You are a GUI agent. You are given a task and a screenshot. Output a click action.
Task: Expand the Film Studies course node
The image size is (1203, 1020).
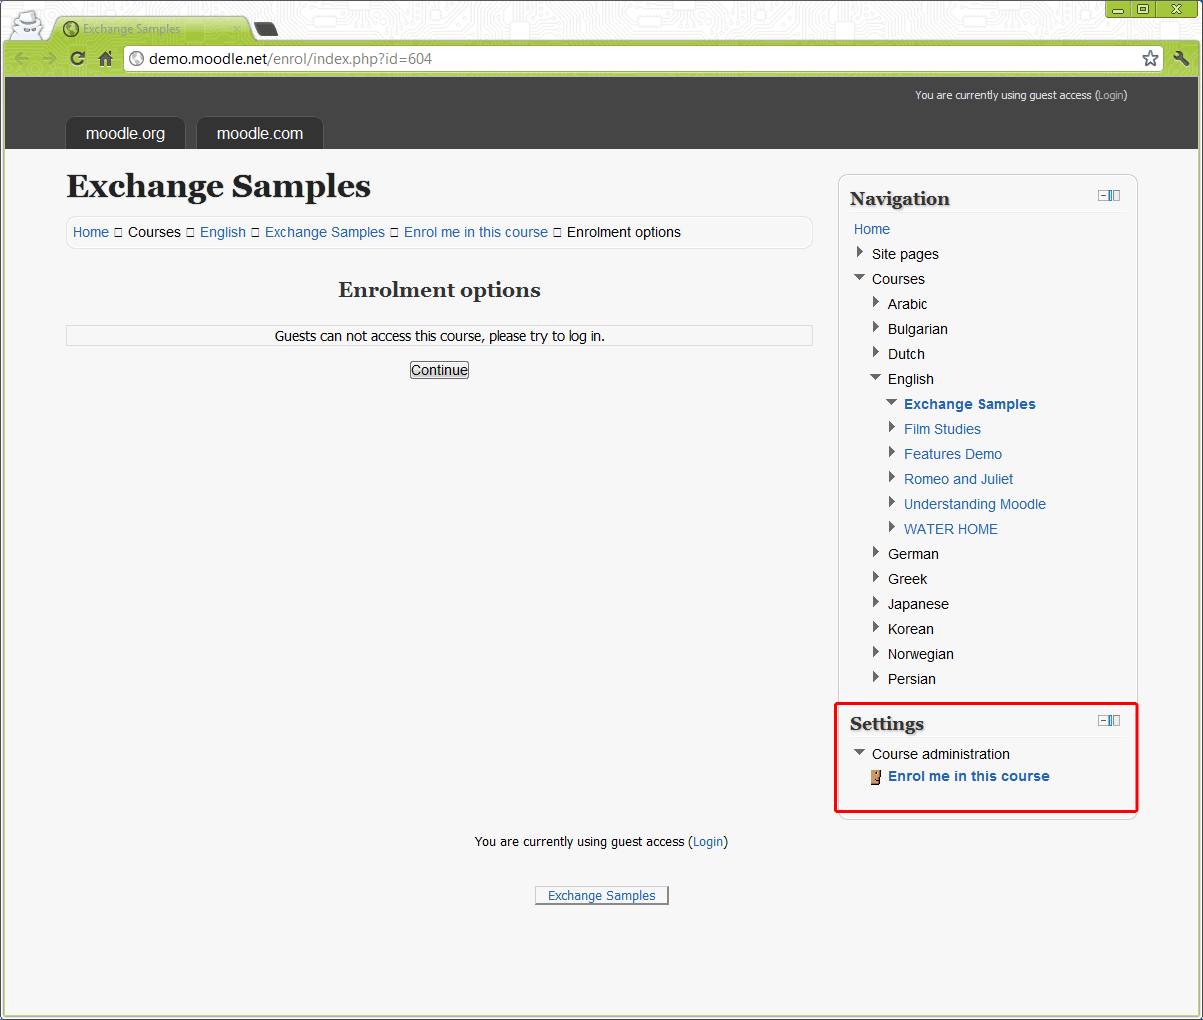(892, 427)
